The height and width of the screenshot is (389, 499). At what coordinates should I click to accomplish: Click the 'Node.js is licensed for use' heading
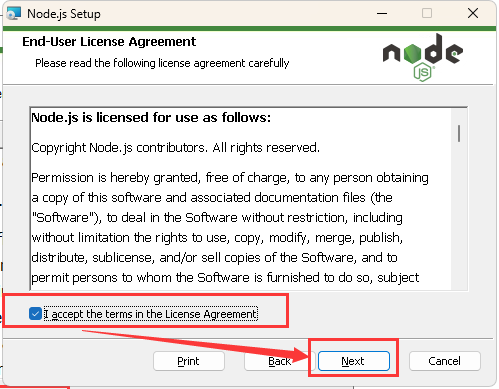pos(151,118)
